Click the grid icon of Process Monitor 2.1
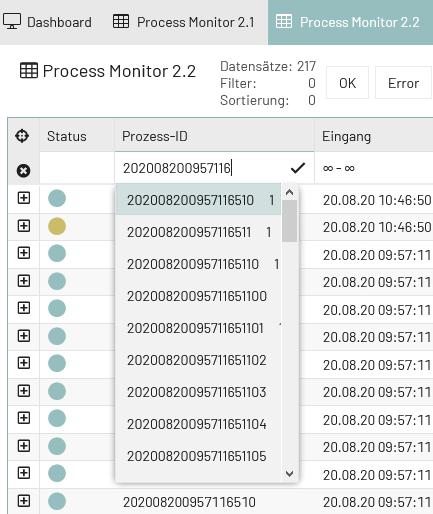Viewport: 433px width, 514px height. [121, 21]
